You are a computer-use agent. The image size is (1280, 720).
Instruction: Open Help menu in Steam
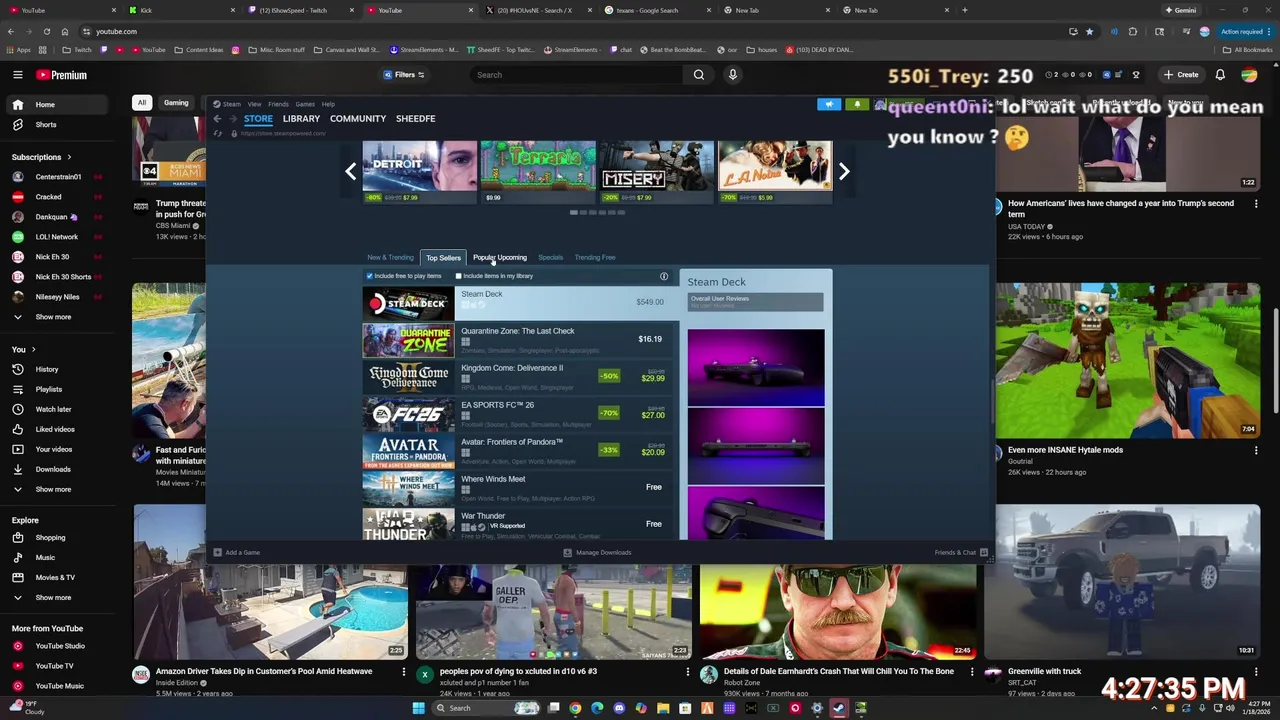(328, 104)
